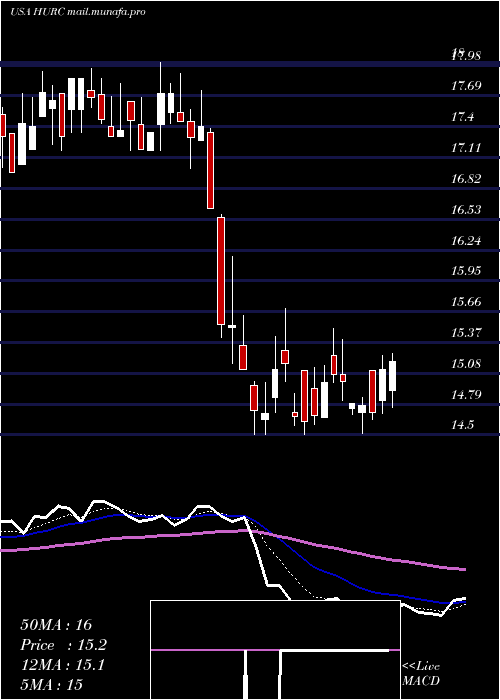Click the 17.4 price axis label

[x=462, y=117]
